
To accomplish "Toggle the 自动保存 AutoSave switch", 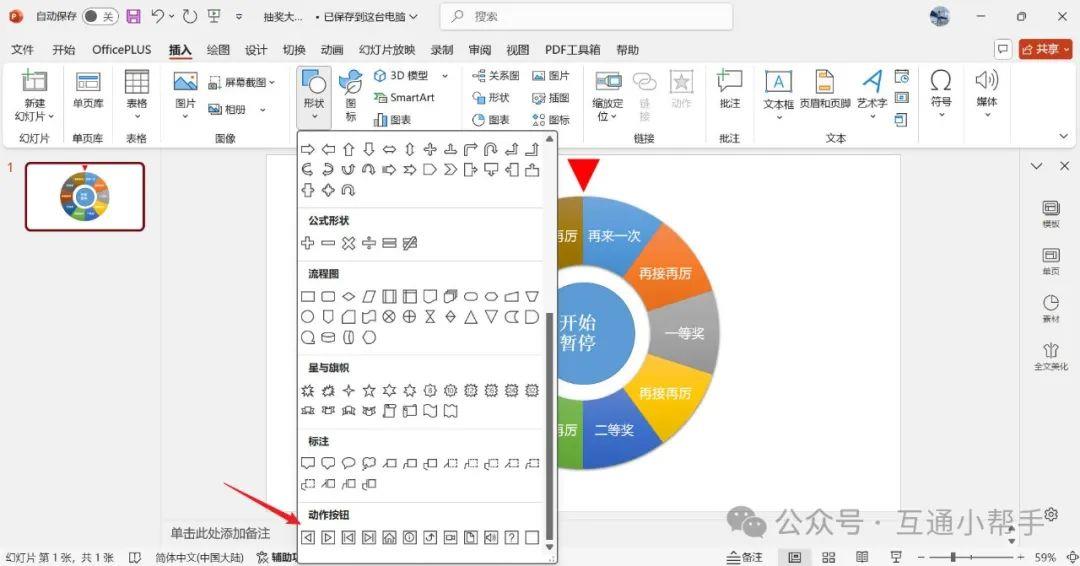I will [100, 16].
